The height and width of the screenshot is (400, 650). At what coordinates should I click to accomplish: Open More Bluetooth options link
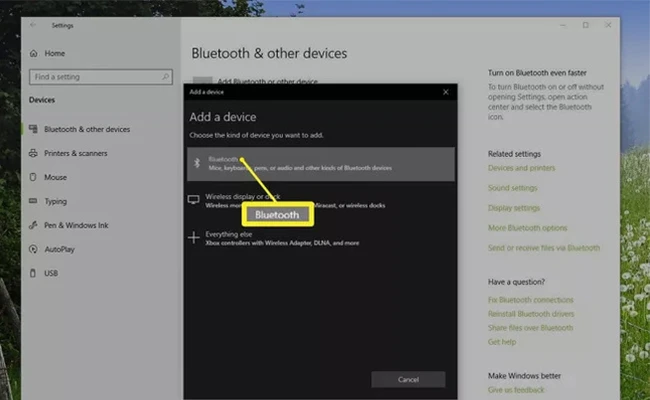(x=528, y=228)
